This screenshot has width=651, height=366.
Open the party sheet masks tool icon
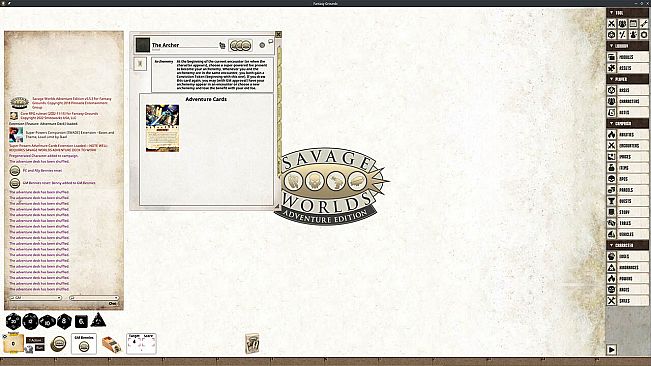click(622, 24)
